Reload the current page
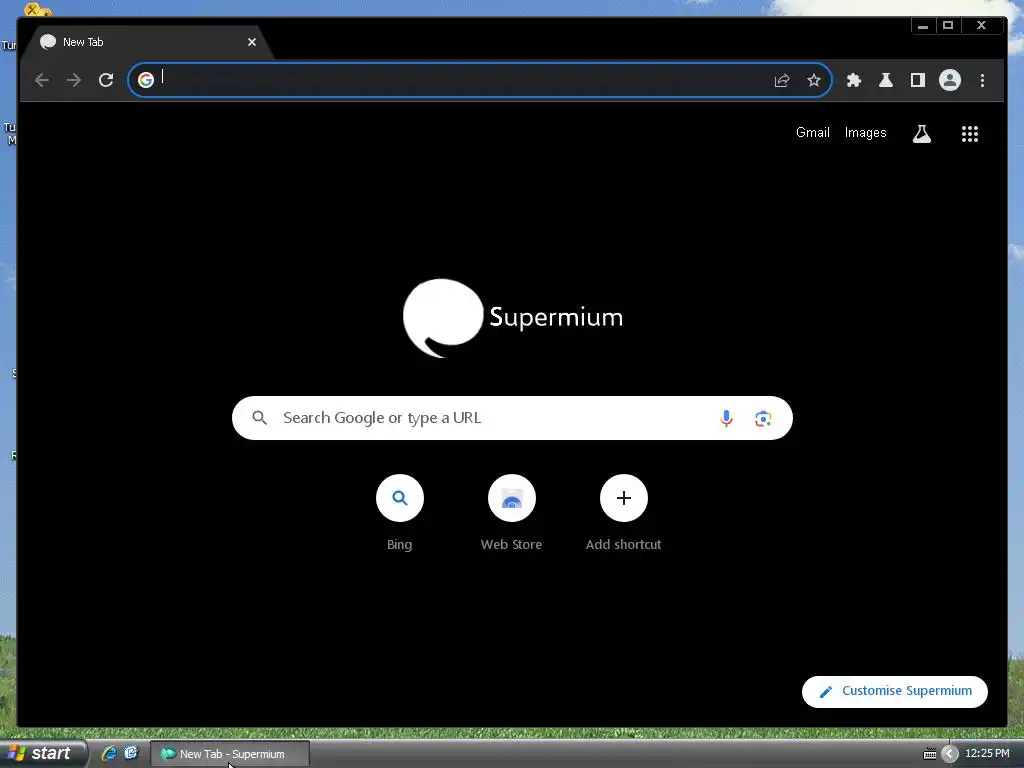The height and width of the screenshot is (768, 1024). pyautogui.click(x=106, y=80)
